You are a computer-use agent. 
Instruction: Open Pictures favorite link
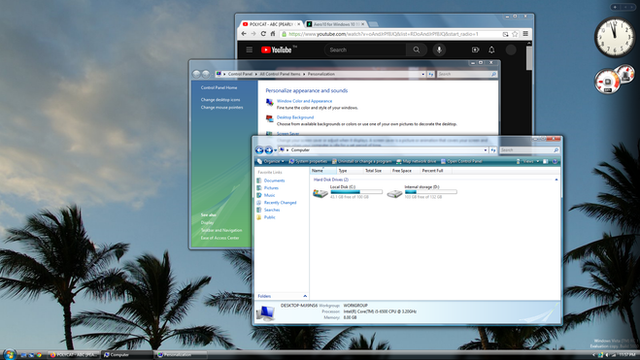271,188
